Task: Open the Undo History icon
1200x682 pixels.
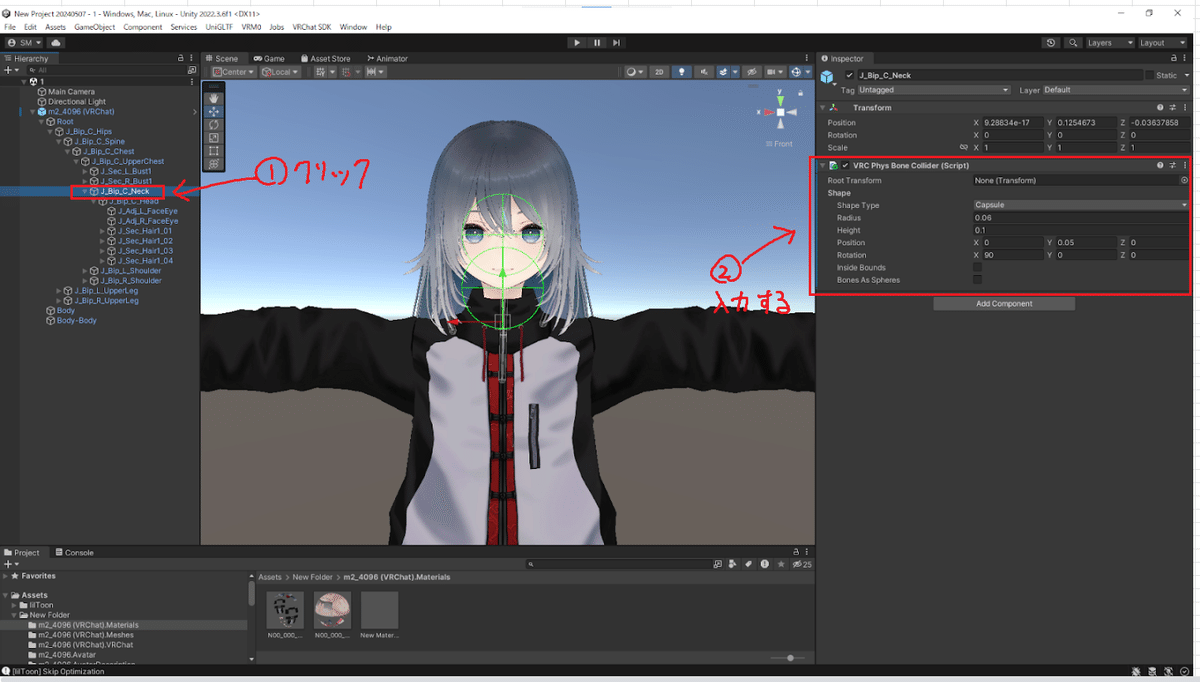Action: [1051, 43]
